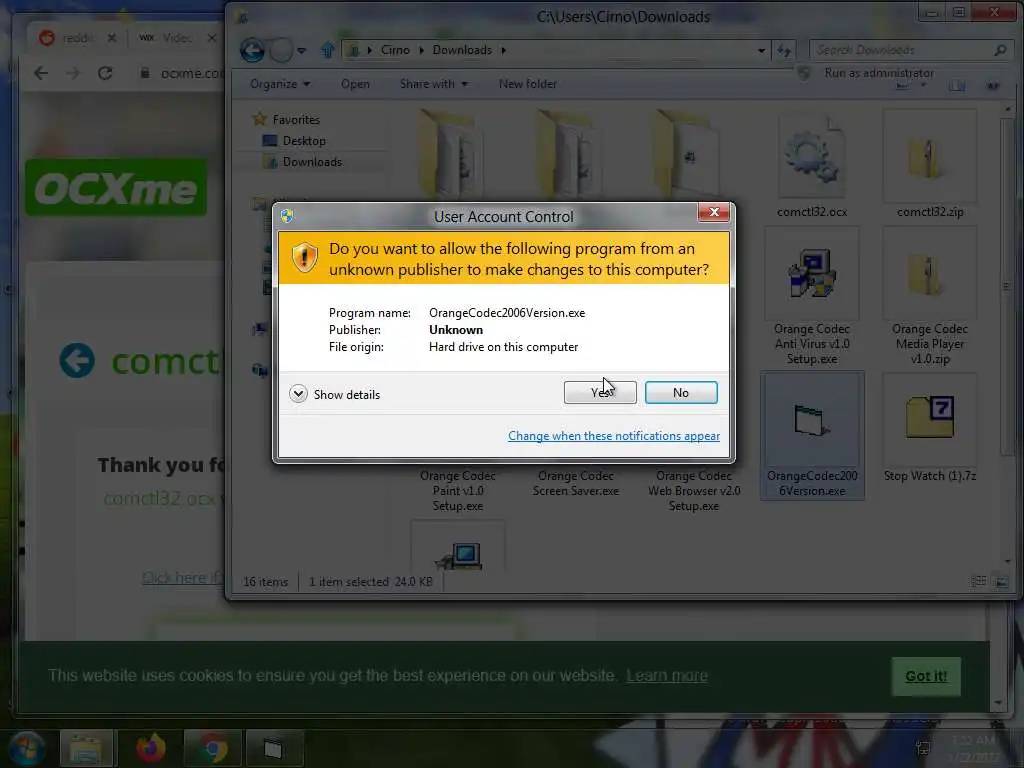This screenshot has height=768, width=1024.
Task: Click the second folder thumbnail in Downloads
Action: 567,153
